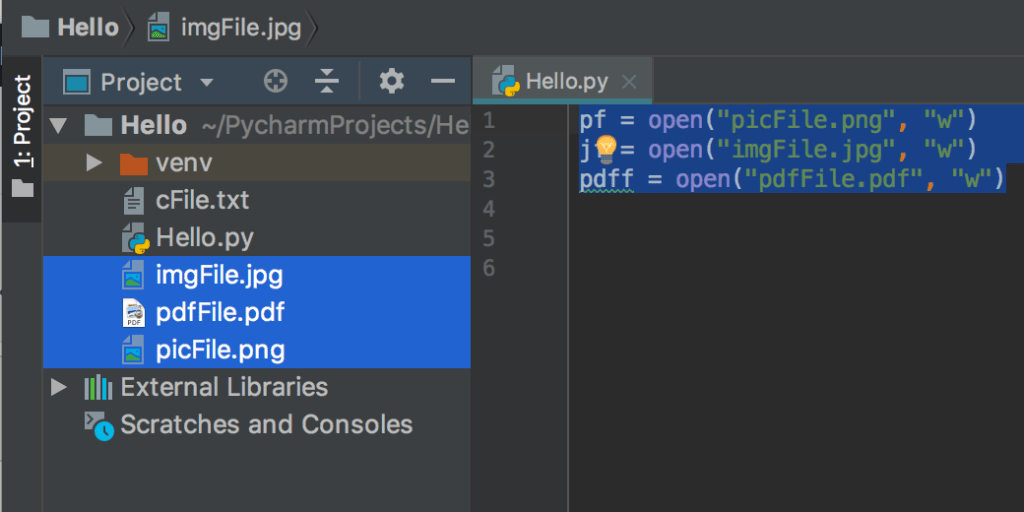Screen dimensions: 1024x512
Task: Click the orange venv folder icon
Action: pyautogui.click(x=133, y=163)
